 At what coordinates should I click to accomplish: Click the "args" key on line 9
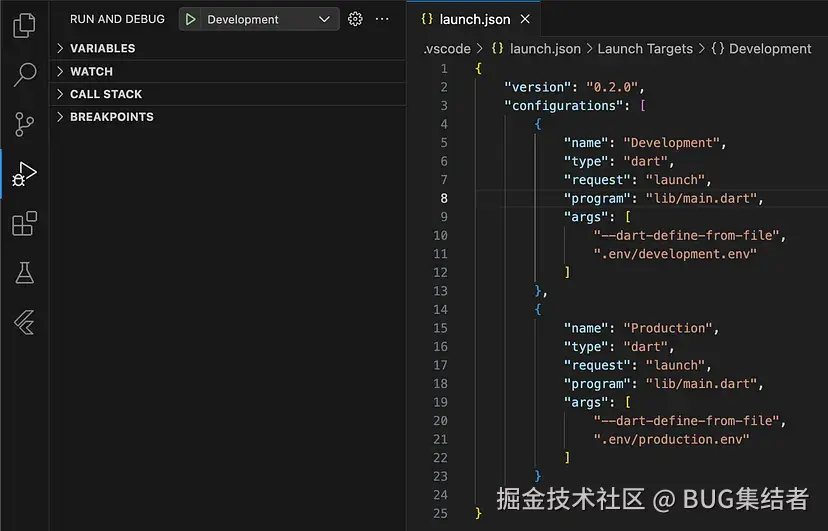click(586, 217)
